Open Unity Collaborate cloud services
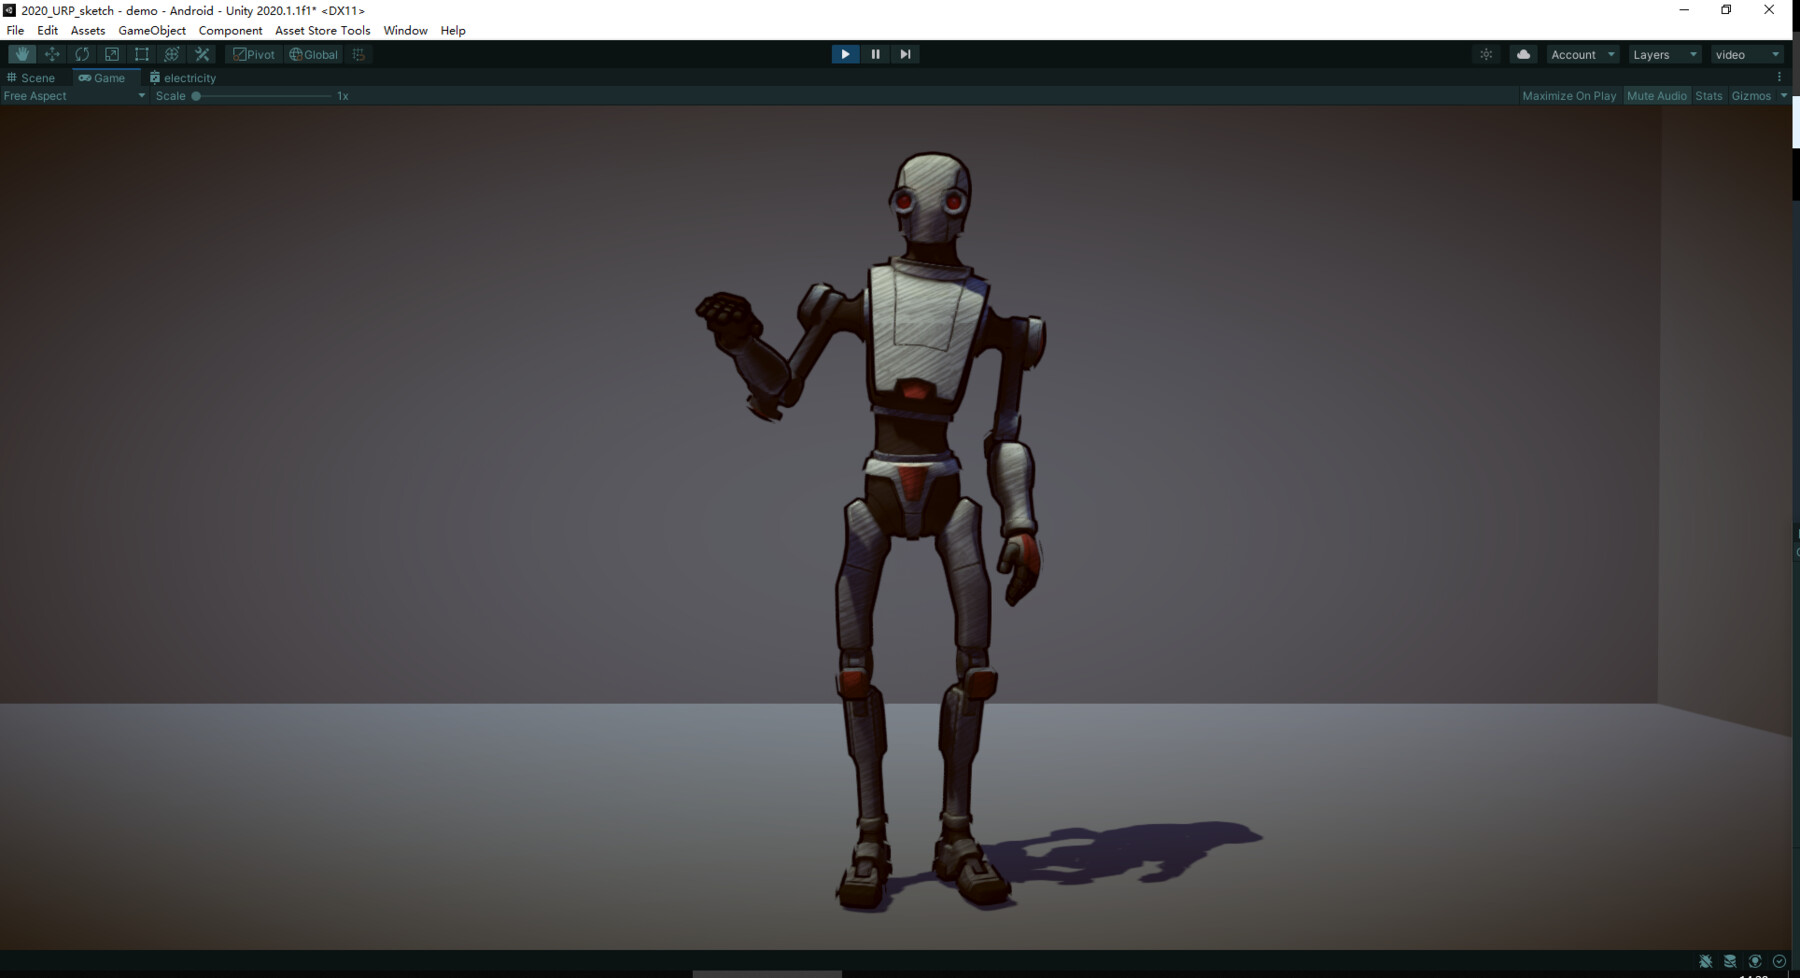The width and height of the screenshot is (1800, 978). click(x=1522, y=54)
